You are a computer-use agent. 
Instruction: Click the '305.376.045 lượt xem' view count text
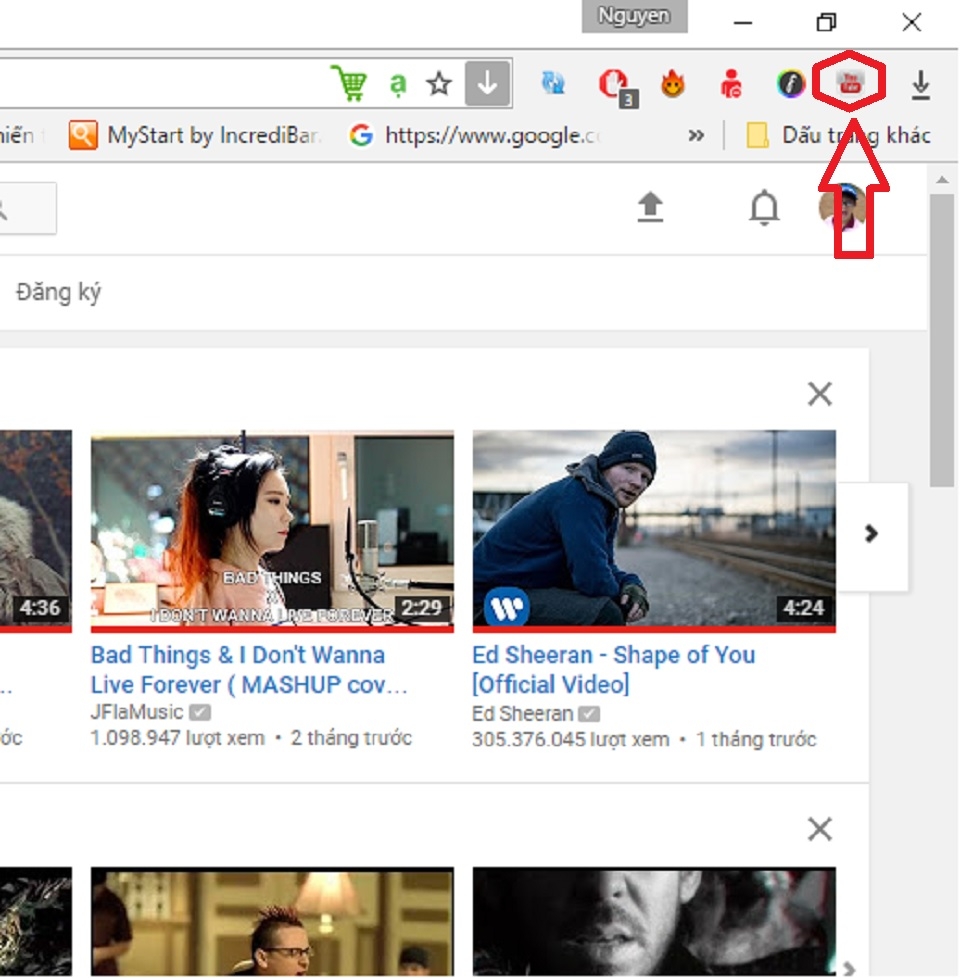(x=571, y=740)
